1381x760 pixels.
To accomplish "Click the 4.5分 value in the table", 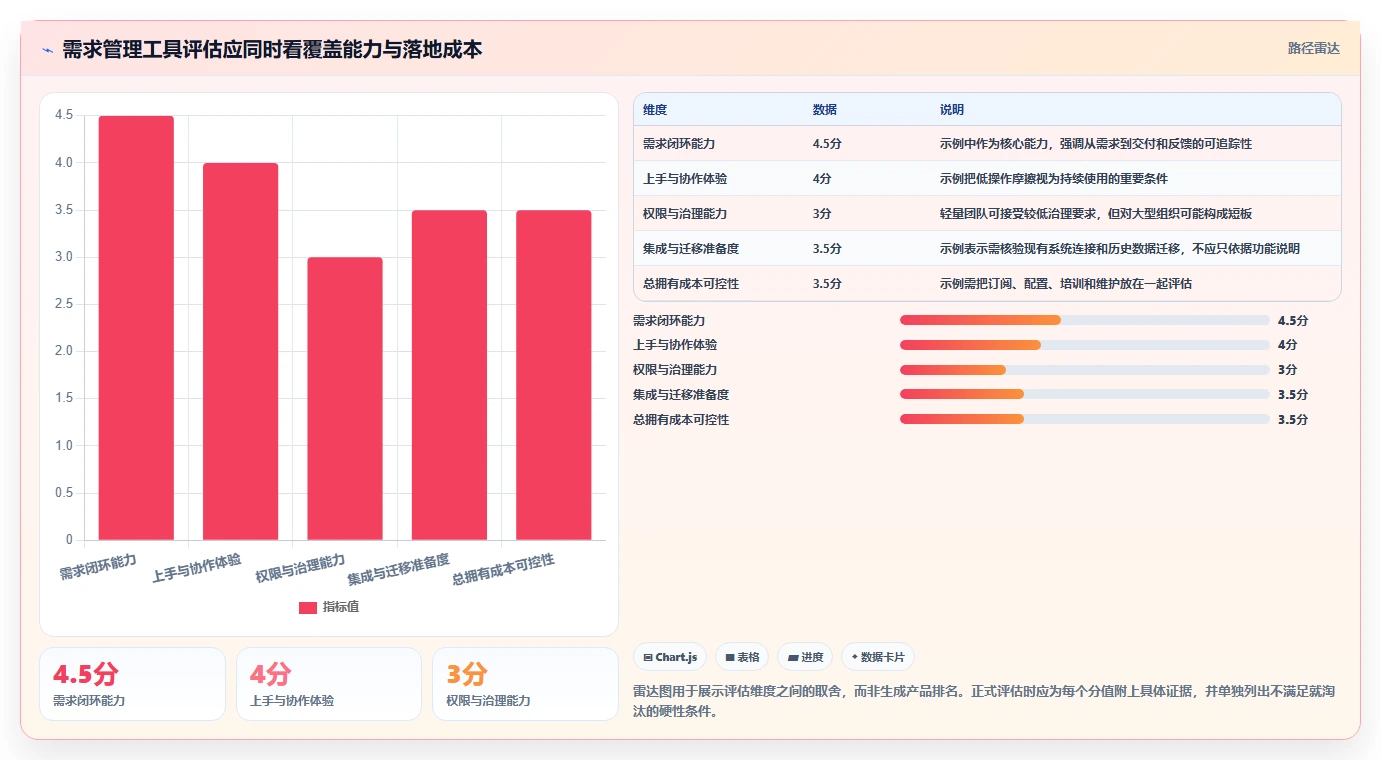I will (x=827, y=144).
